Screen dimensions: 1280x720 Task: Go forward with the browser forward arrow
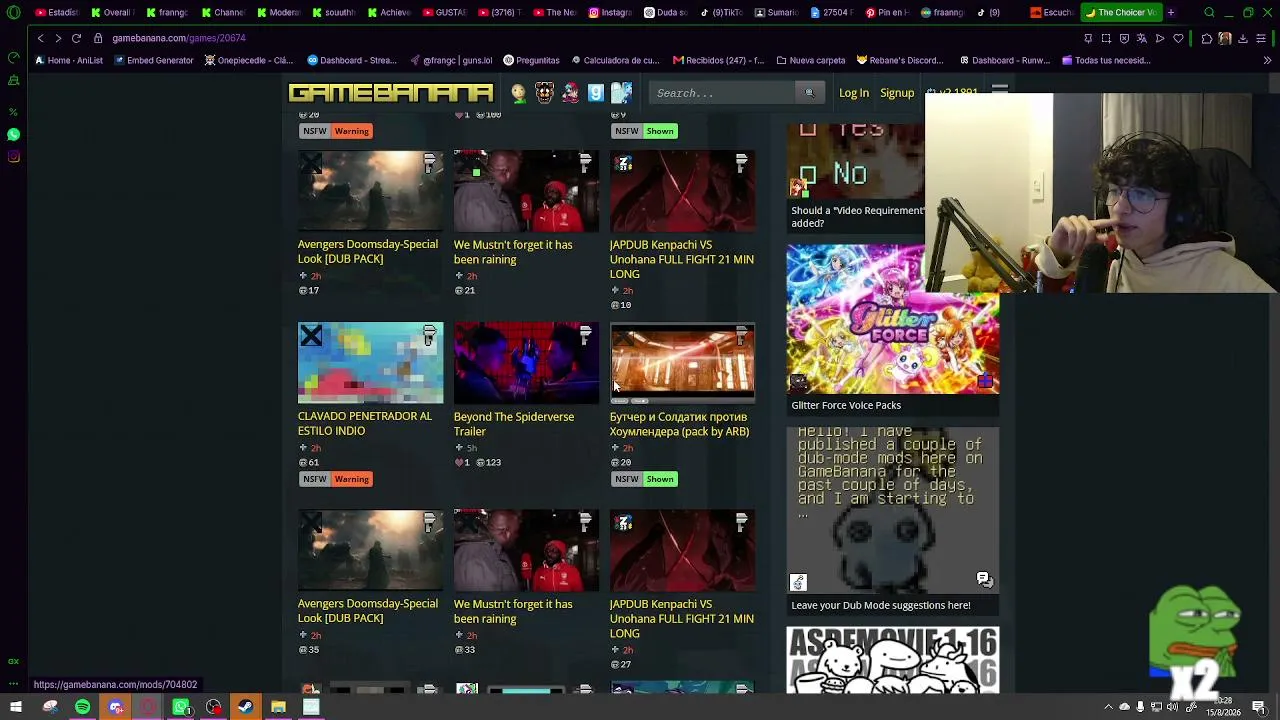pyautogui.click(x=58, y=38)
